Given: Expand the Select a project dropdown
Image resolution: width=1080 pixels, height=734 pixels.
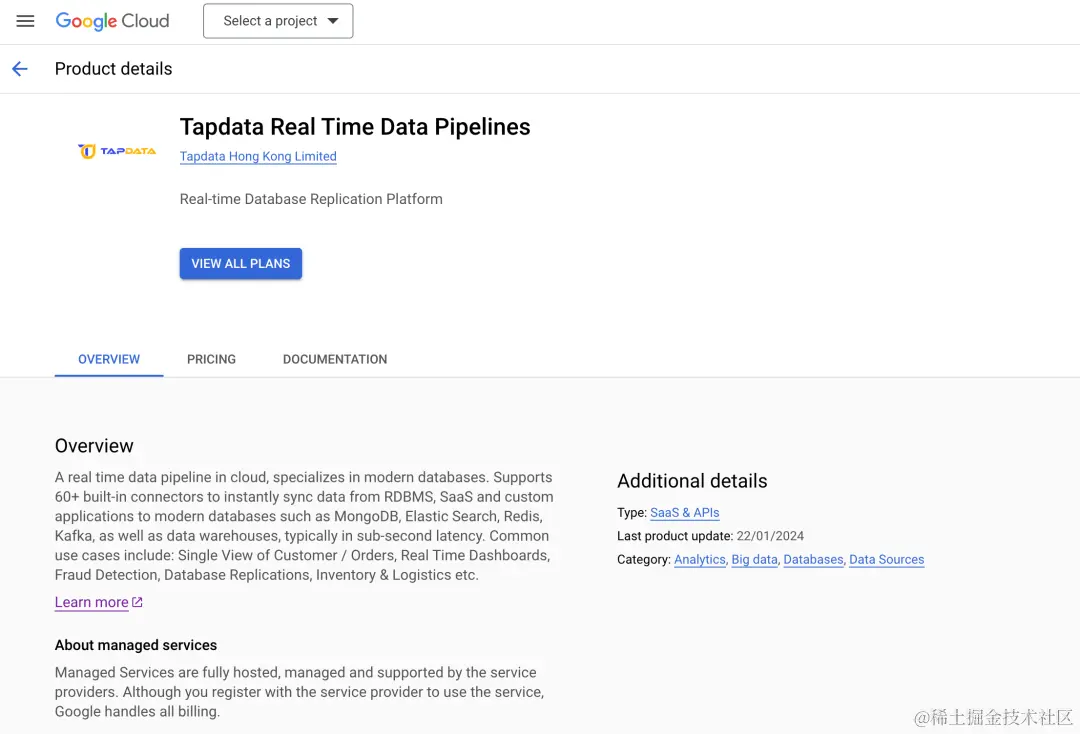Looking at the screenshot, I should tap(278, 21).
